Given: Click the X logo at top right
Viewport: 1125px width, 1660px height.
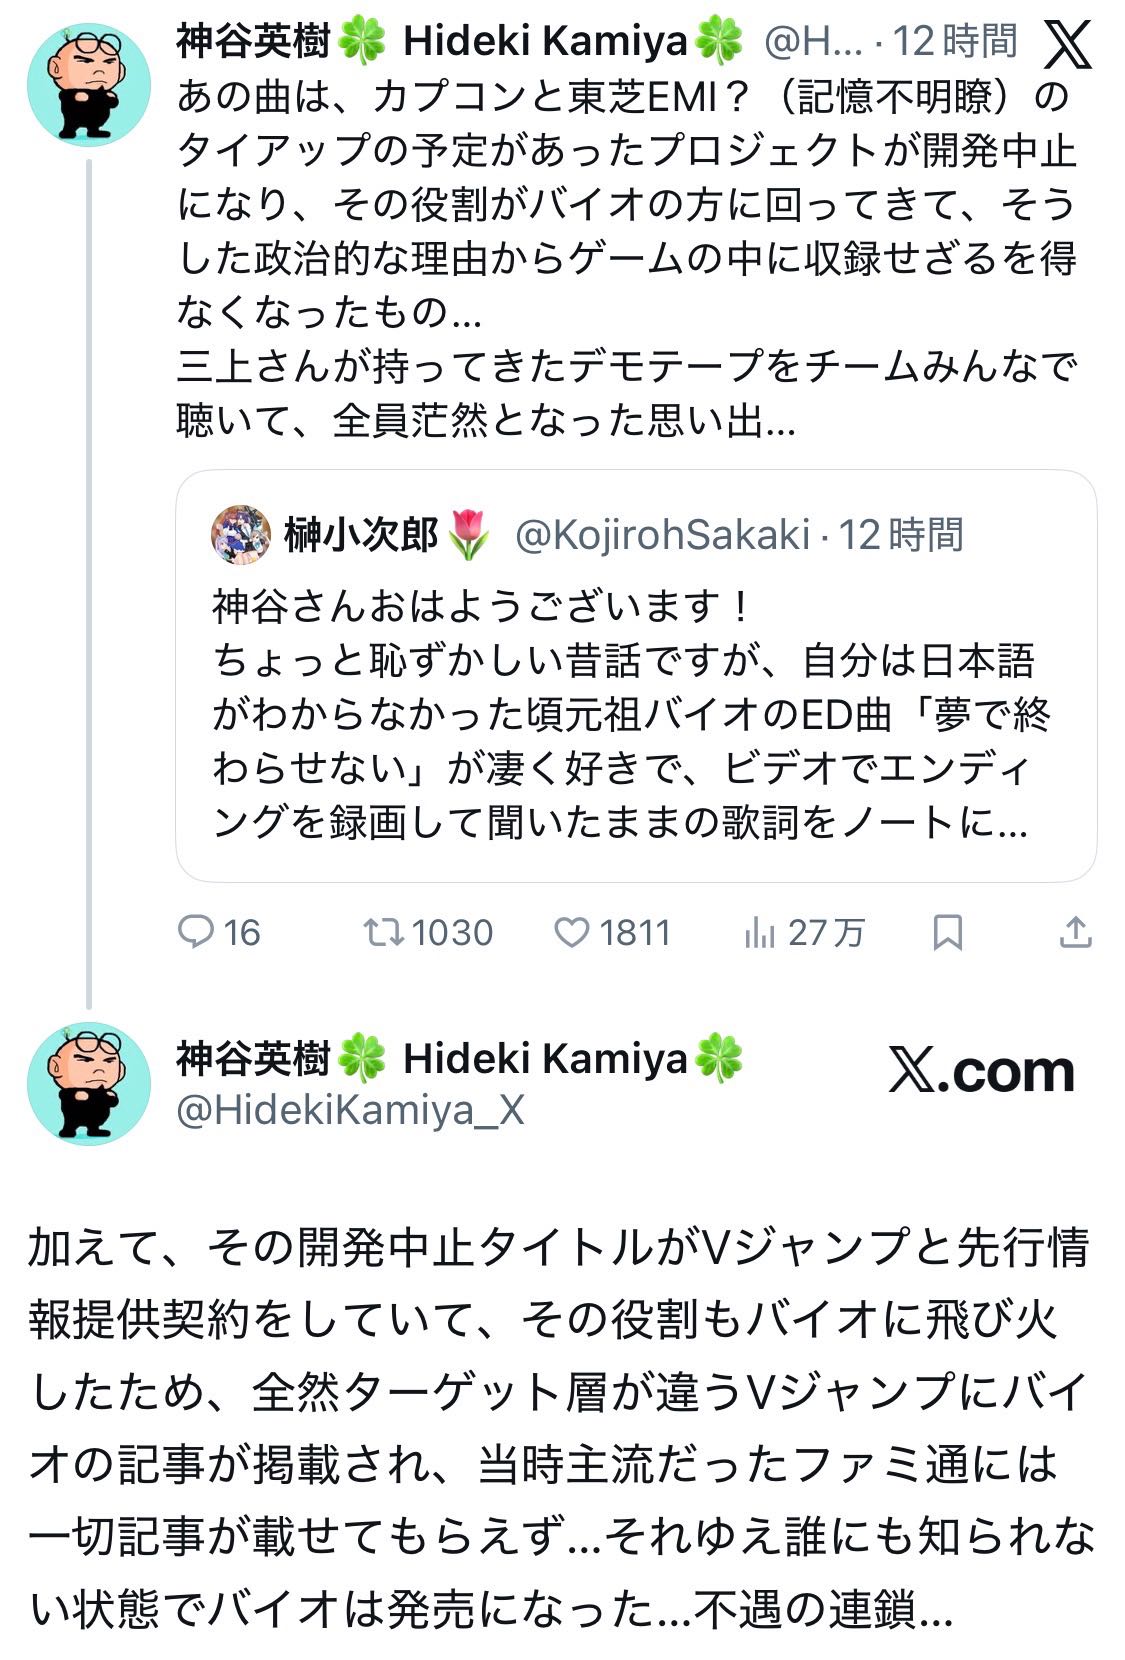Looking at the screenshot, I should tap(1068, 44).
